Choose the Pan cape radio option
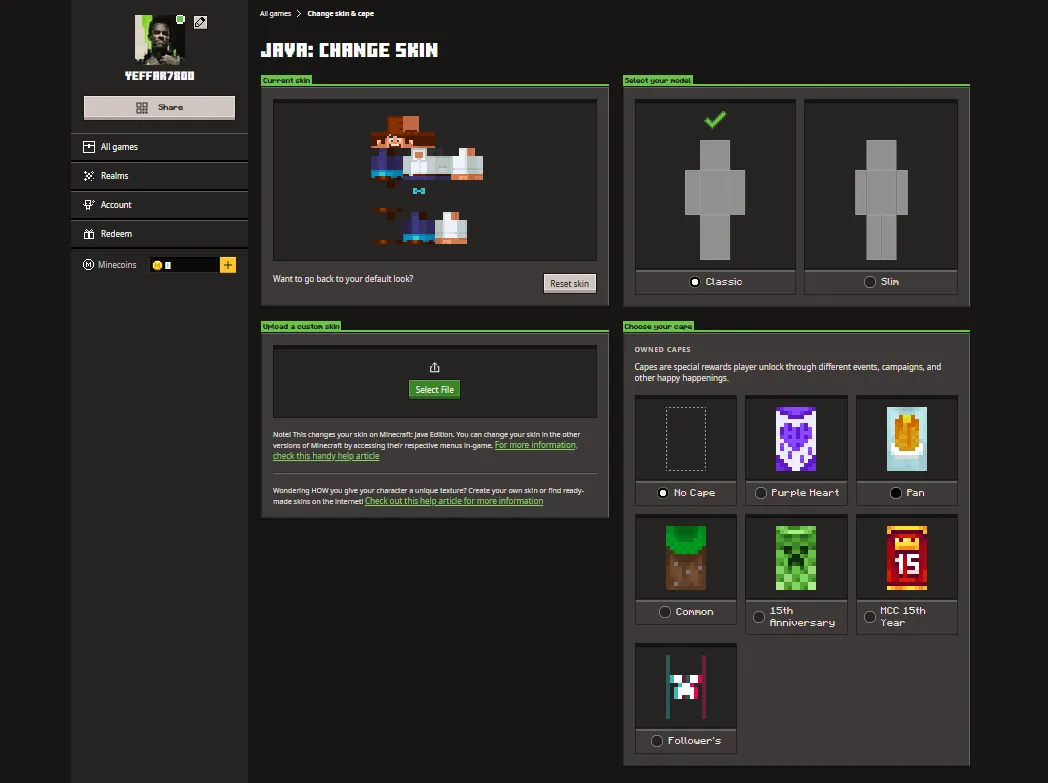 click(896, 493)
